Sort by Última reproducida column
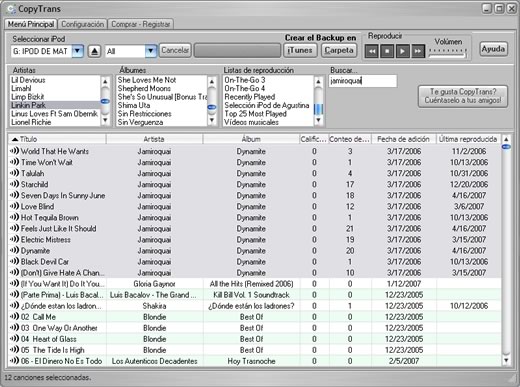520x387 pixels. tap(468, 139)
